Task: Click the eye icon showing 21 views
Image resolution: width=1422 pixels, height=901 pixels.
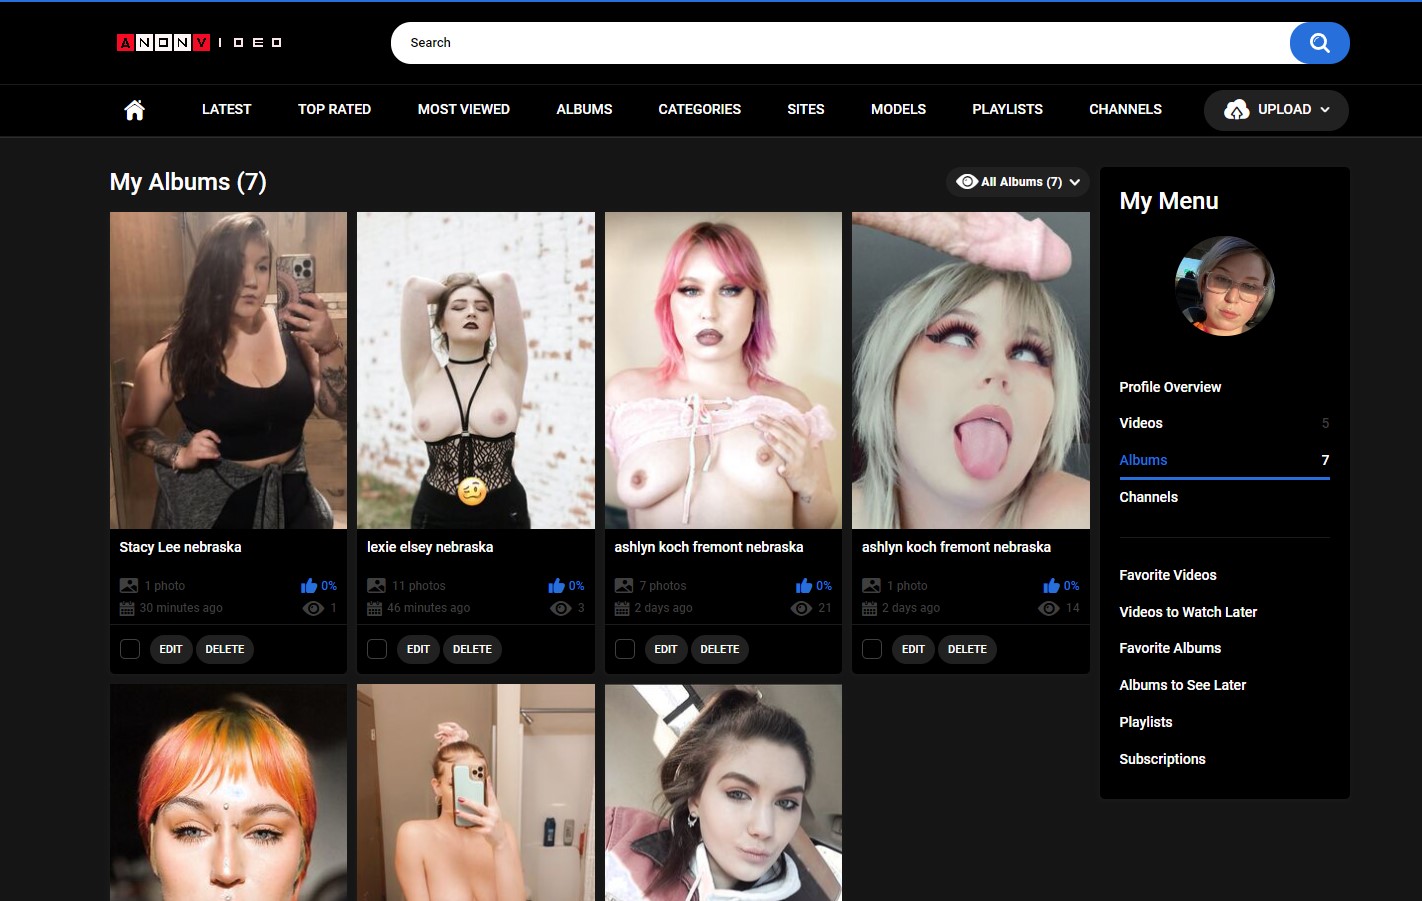Action: click(801, 608)
